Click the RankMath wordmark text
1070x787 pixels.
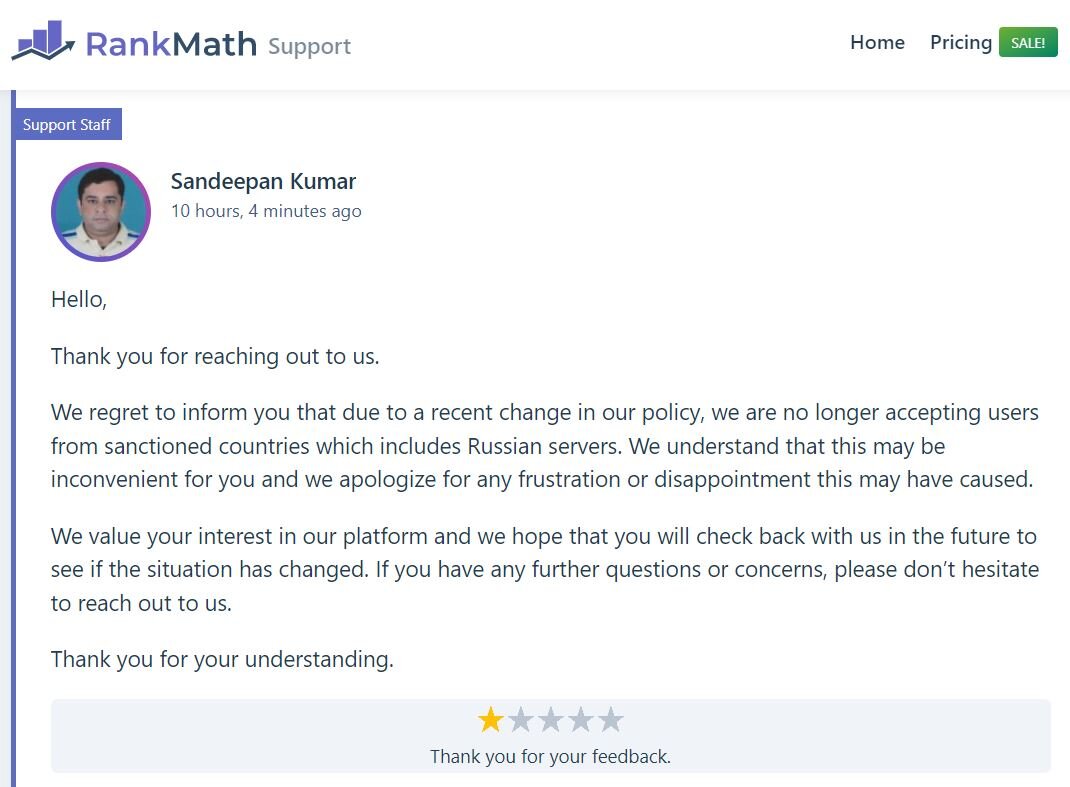tap(170, 44)
